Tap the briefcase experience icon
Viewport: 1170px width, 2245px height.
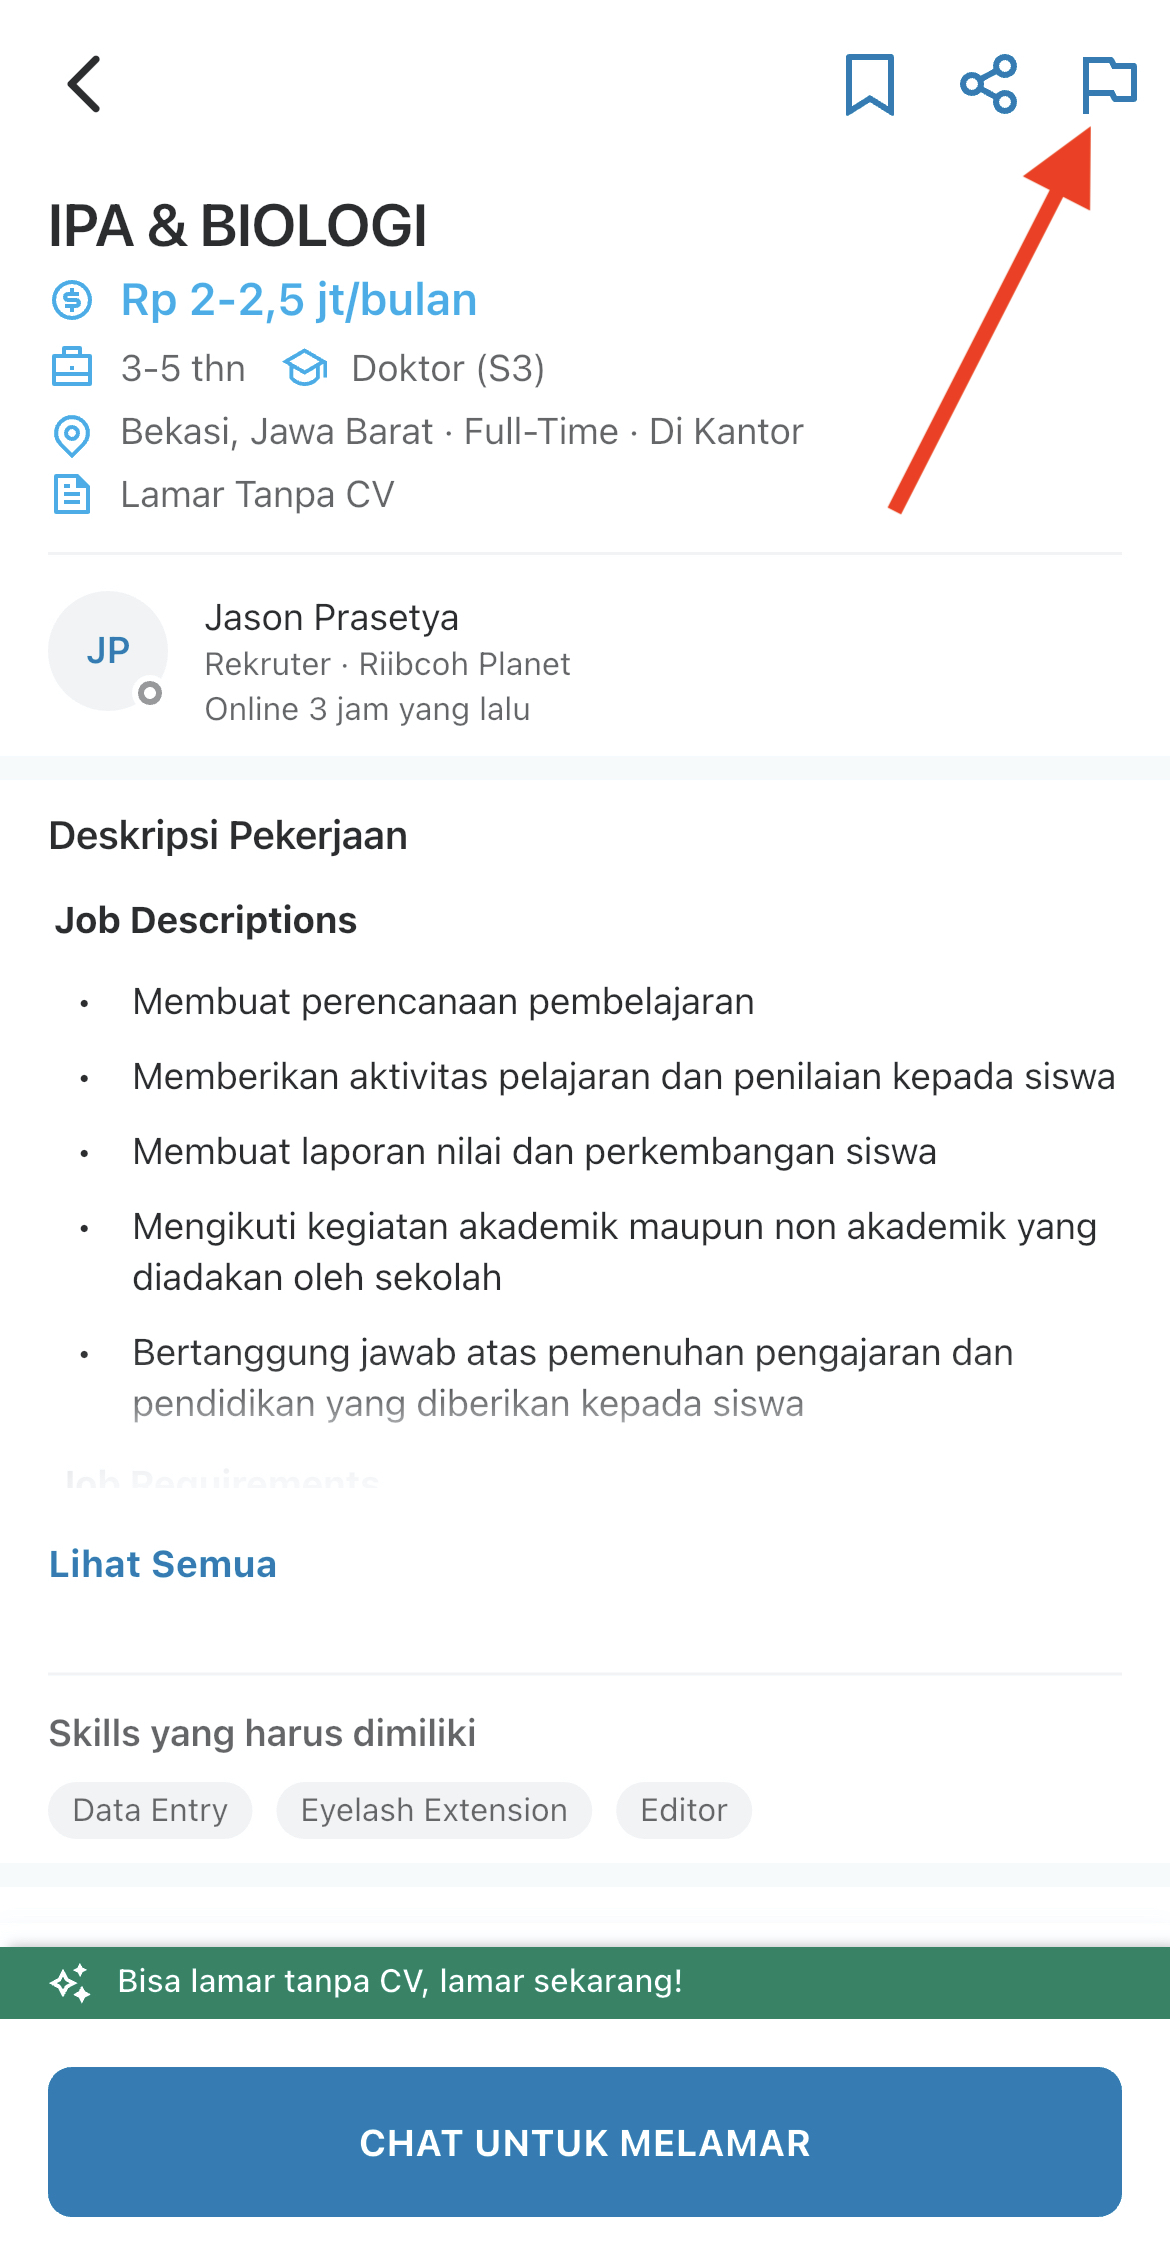72,368
